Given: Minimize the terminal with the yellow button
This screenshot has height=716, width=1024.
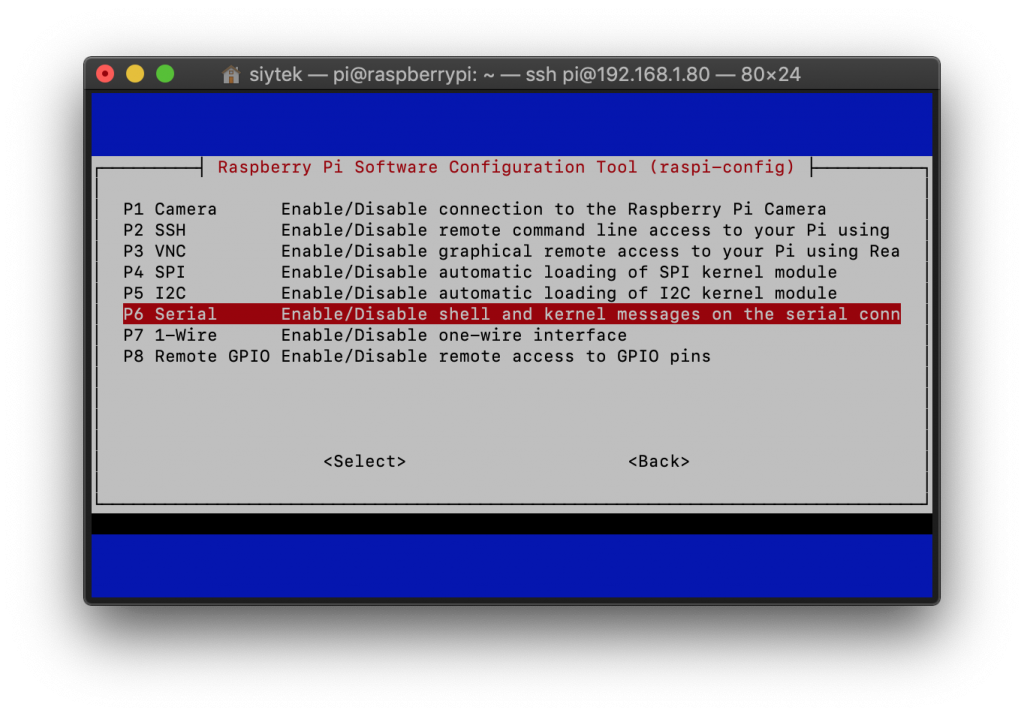Looking at the screenshot, I should click(135, 74).
